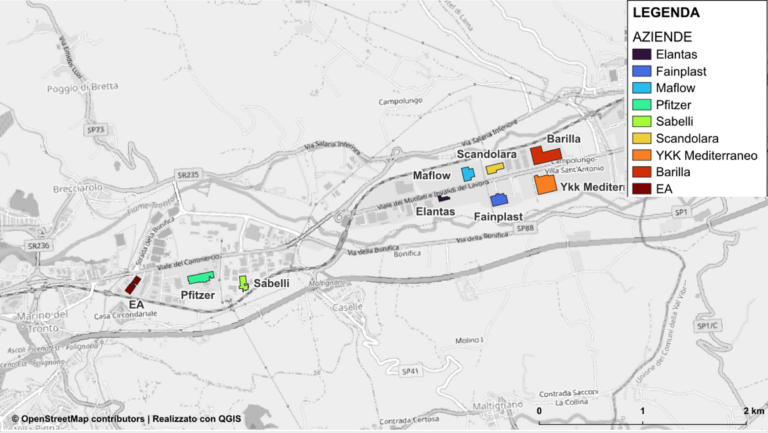Click the Pfitzer green legend swatch
This screenshot has width=768, height=433.
pyautogui.click(x=642, y=105)
